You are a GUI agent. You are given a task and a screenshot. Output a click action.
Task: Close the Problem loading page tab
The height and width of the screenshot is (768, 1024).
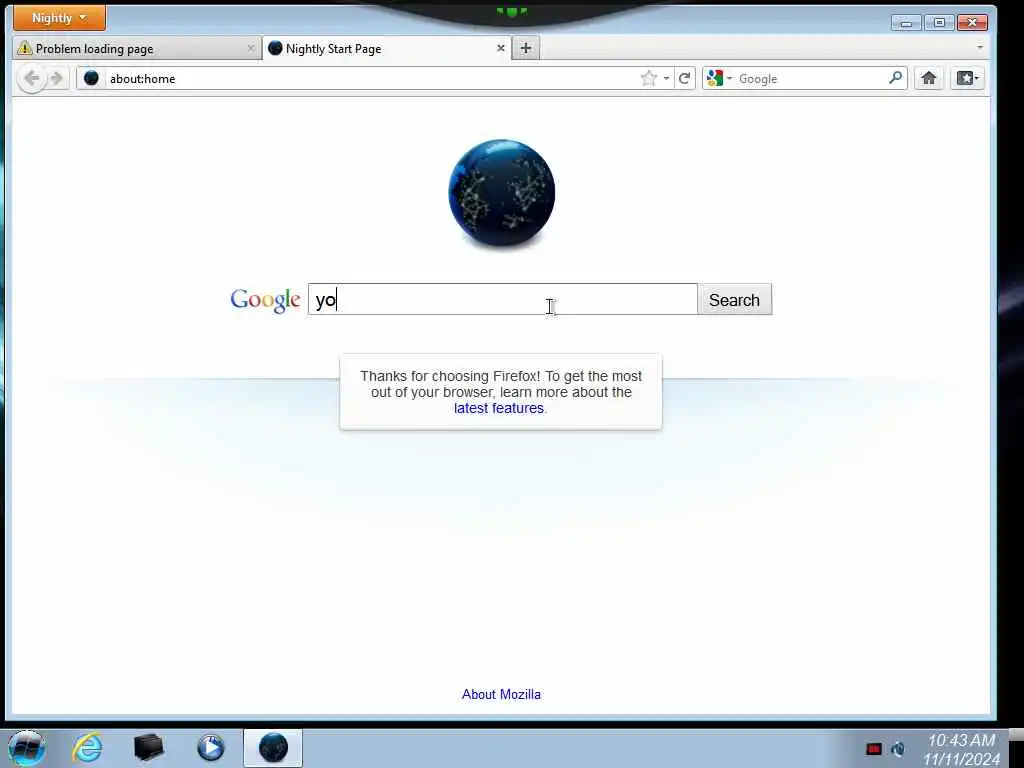coord(251,48)
